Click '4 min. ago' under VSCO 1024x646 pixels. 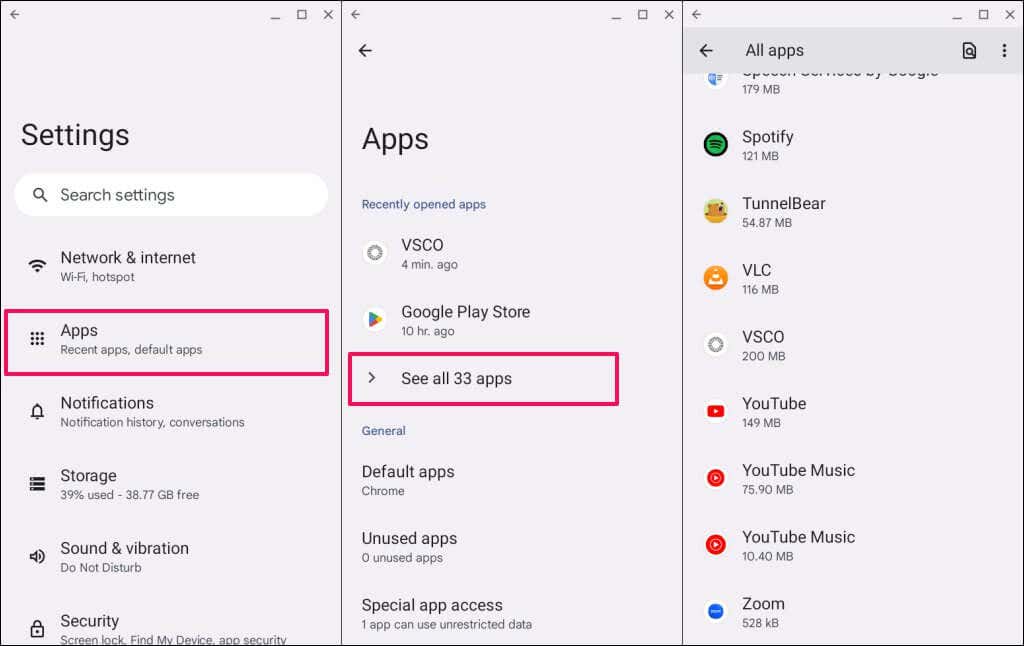click(x=429, y=265)
